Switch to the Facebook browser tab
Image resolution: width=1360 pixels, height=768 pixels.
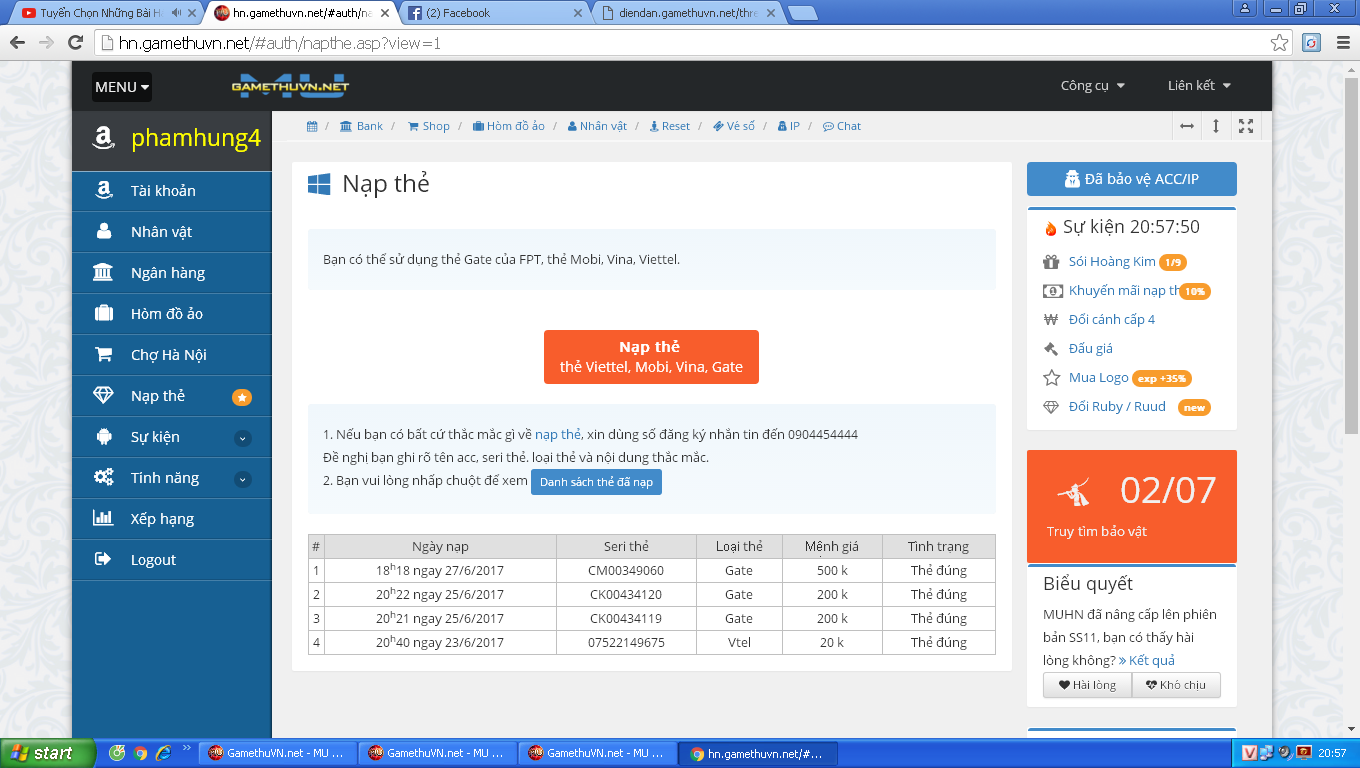[x=490, y=13]
